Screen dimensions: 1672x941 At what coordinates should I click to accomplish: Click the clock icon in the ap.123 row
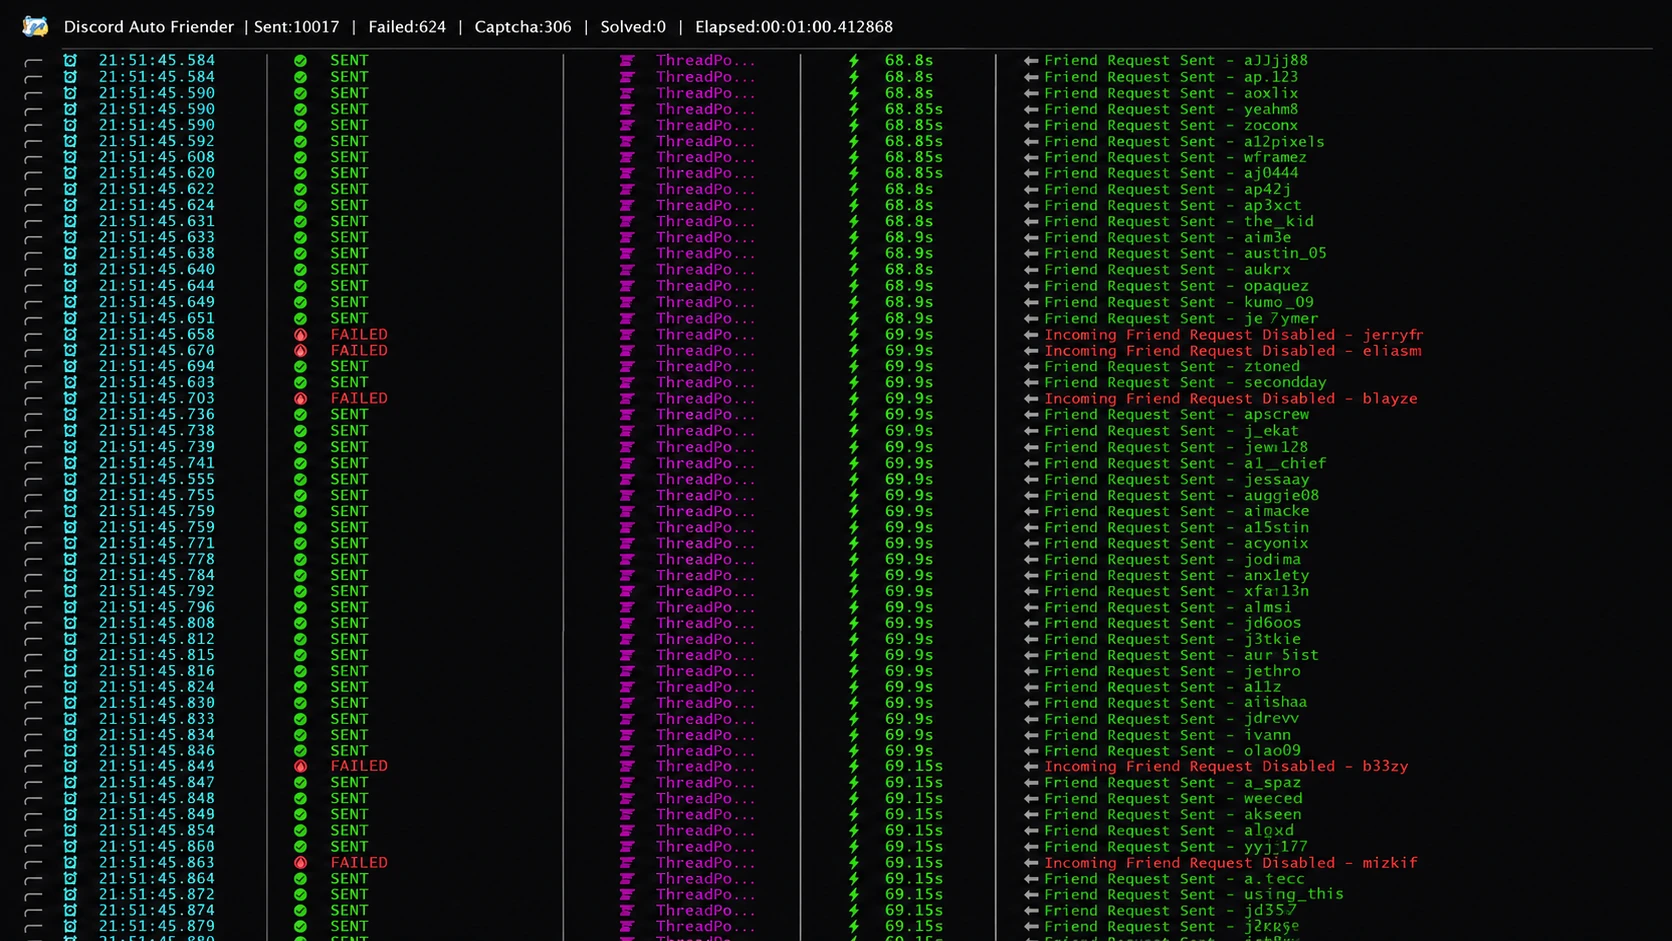(x=70, y=77)
